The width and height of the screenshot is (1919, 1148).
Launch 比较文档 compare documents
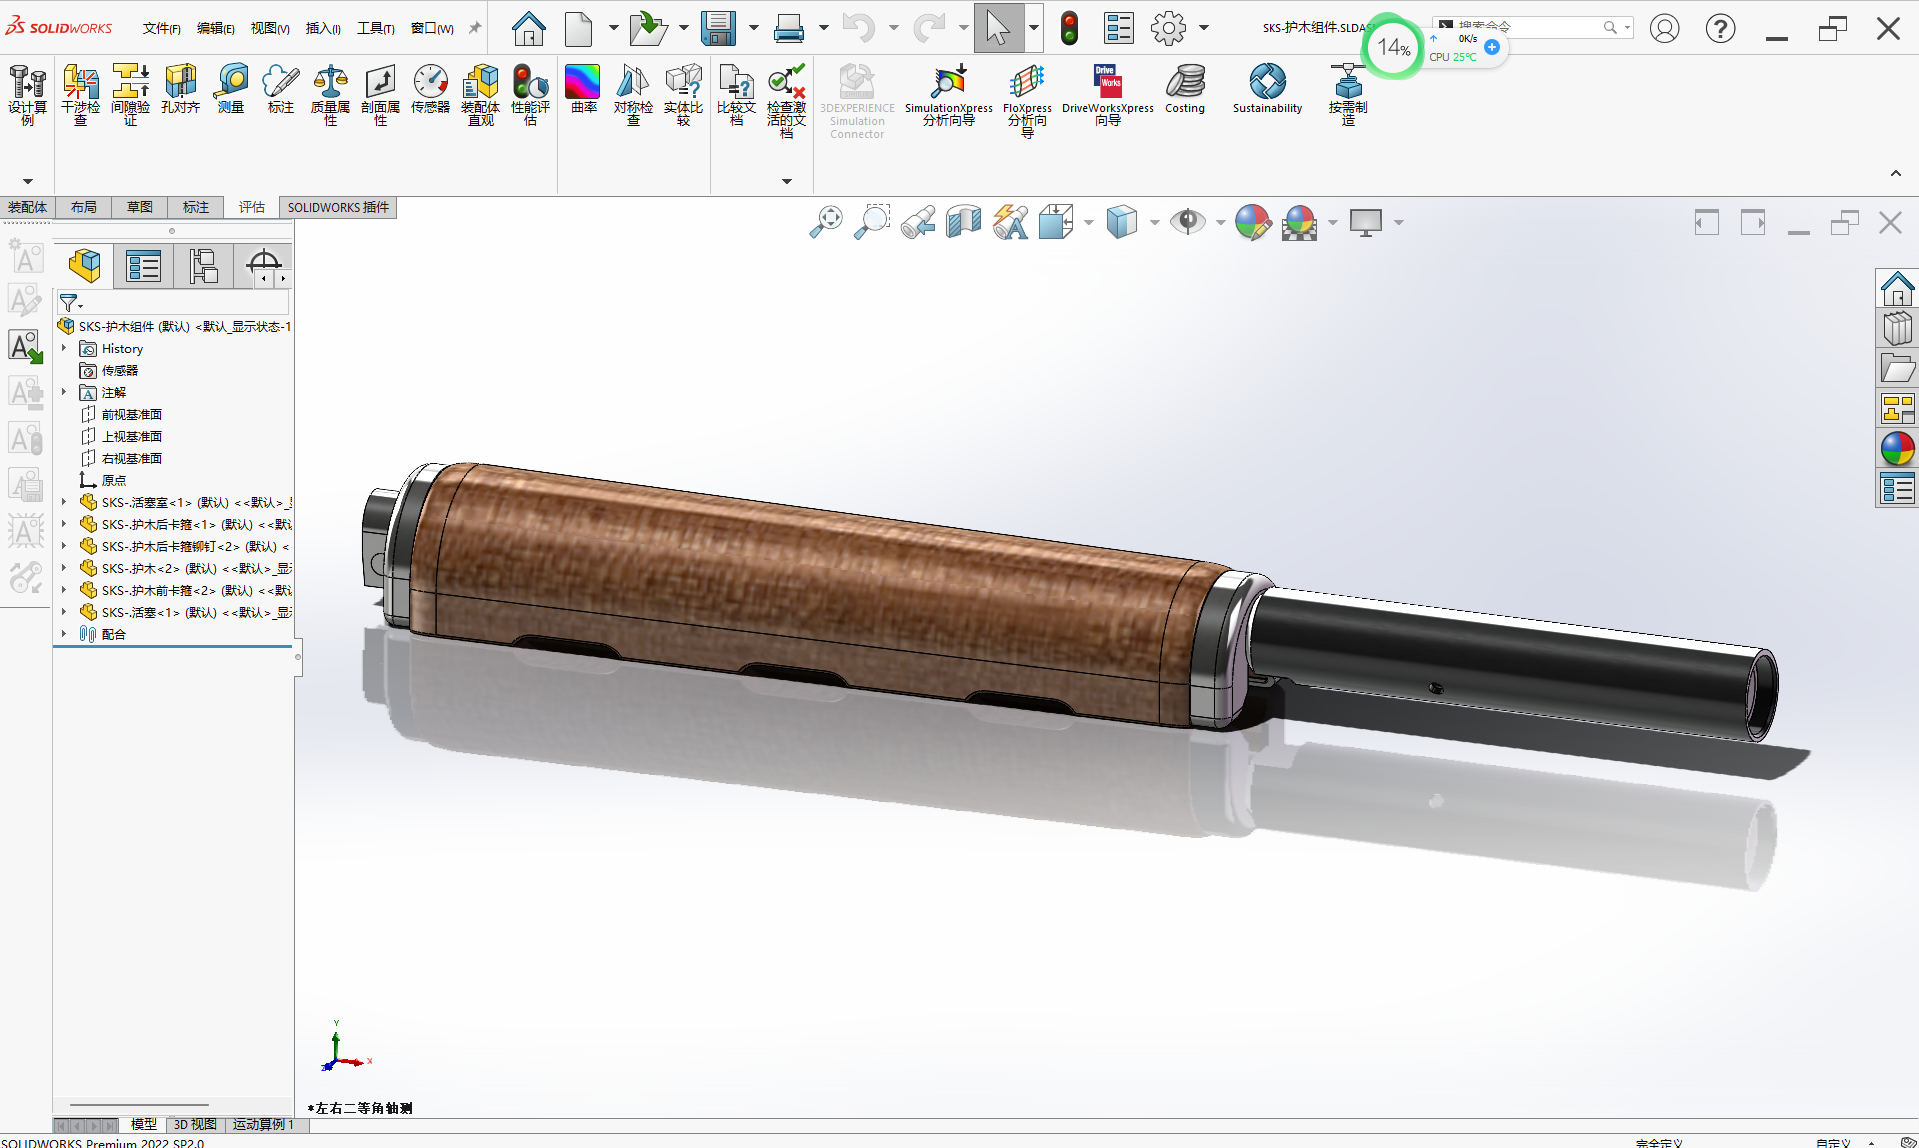(736, 94)
